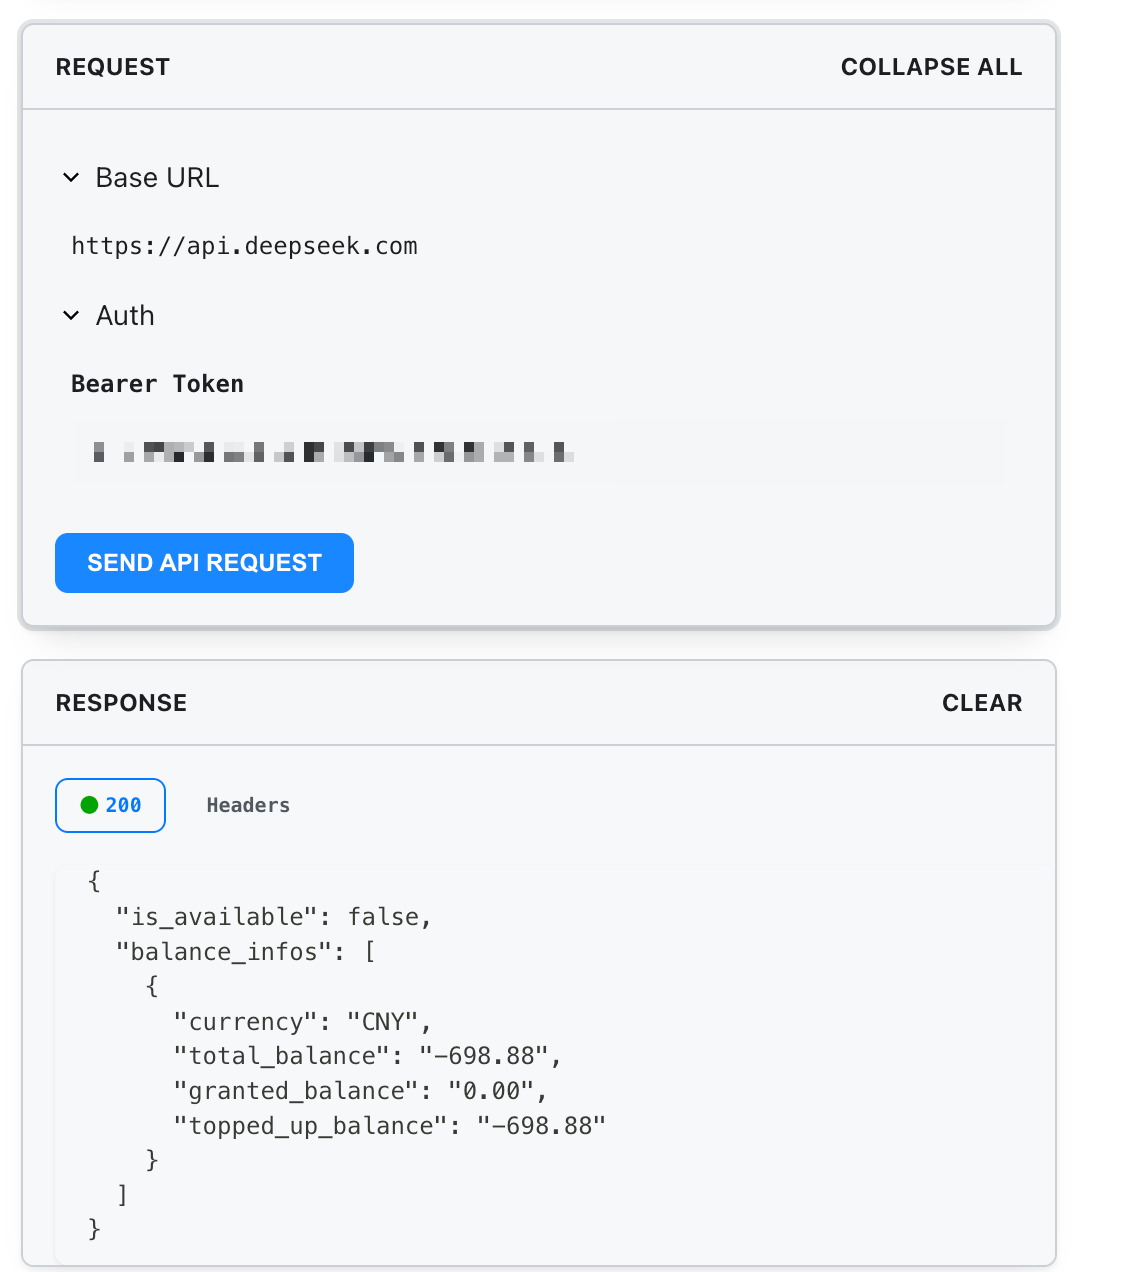Switch to the Headers tab

248,805
